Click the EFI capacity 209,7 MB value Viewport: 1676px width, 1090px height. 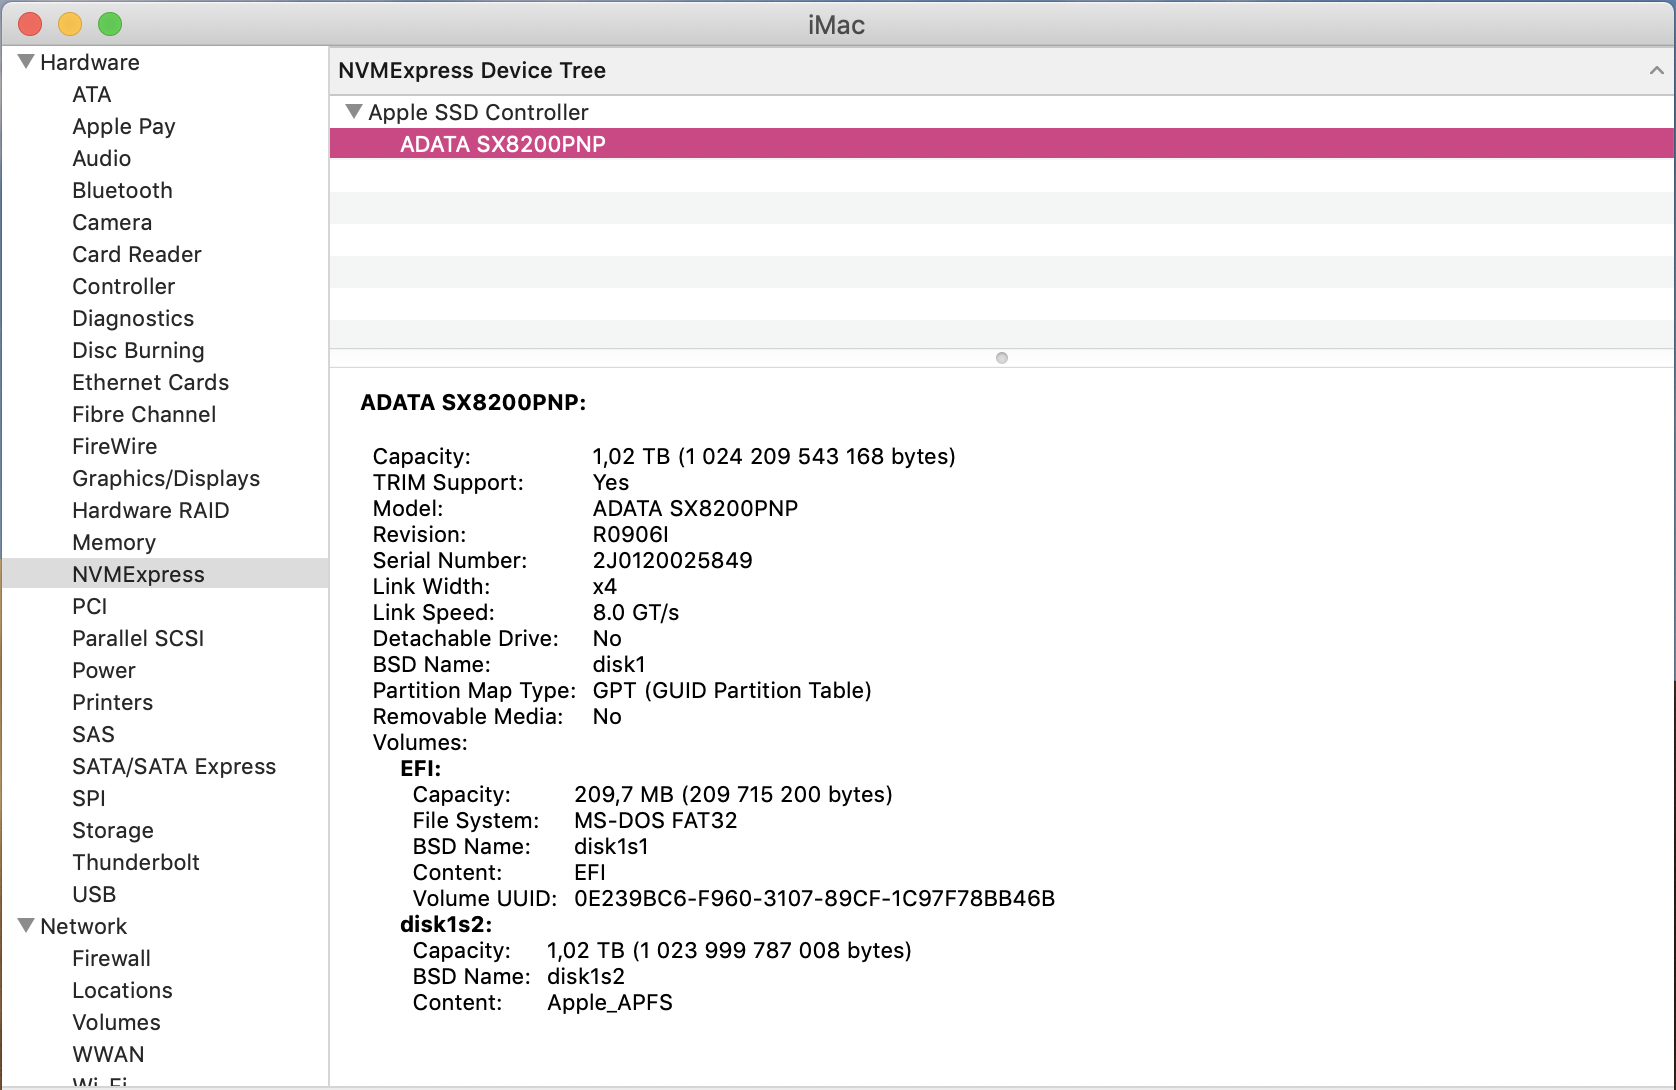tap(733, 794)
